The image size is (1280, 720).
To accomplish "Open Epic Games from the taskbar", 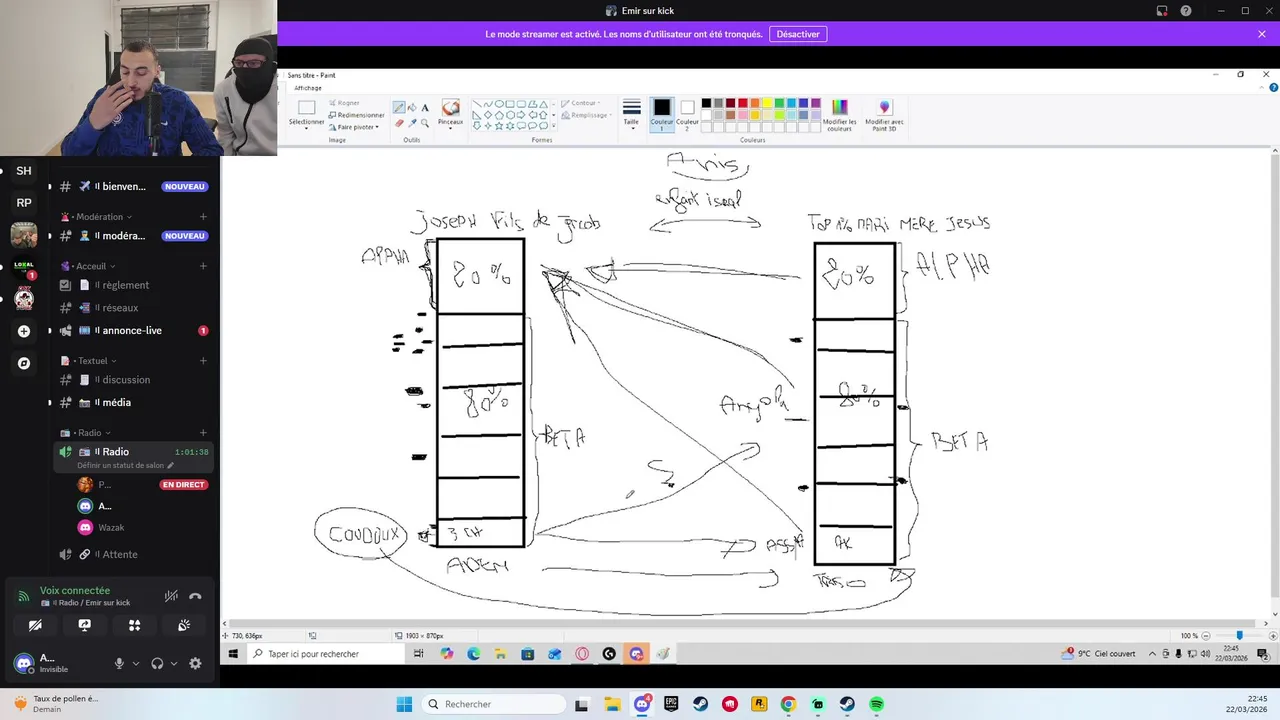I will pos(671,704).
